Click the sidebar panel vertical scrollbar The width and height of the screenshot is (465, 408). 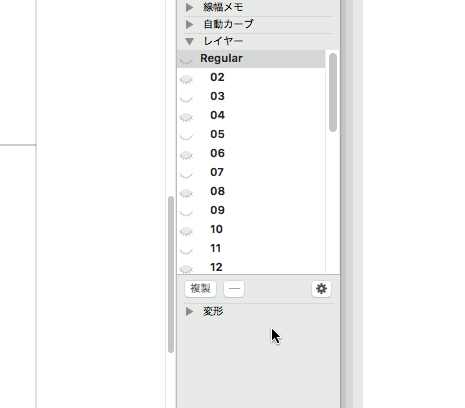(x=171, y=274)
